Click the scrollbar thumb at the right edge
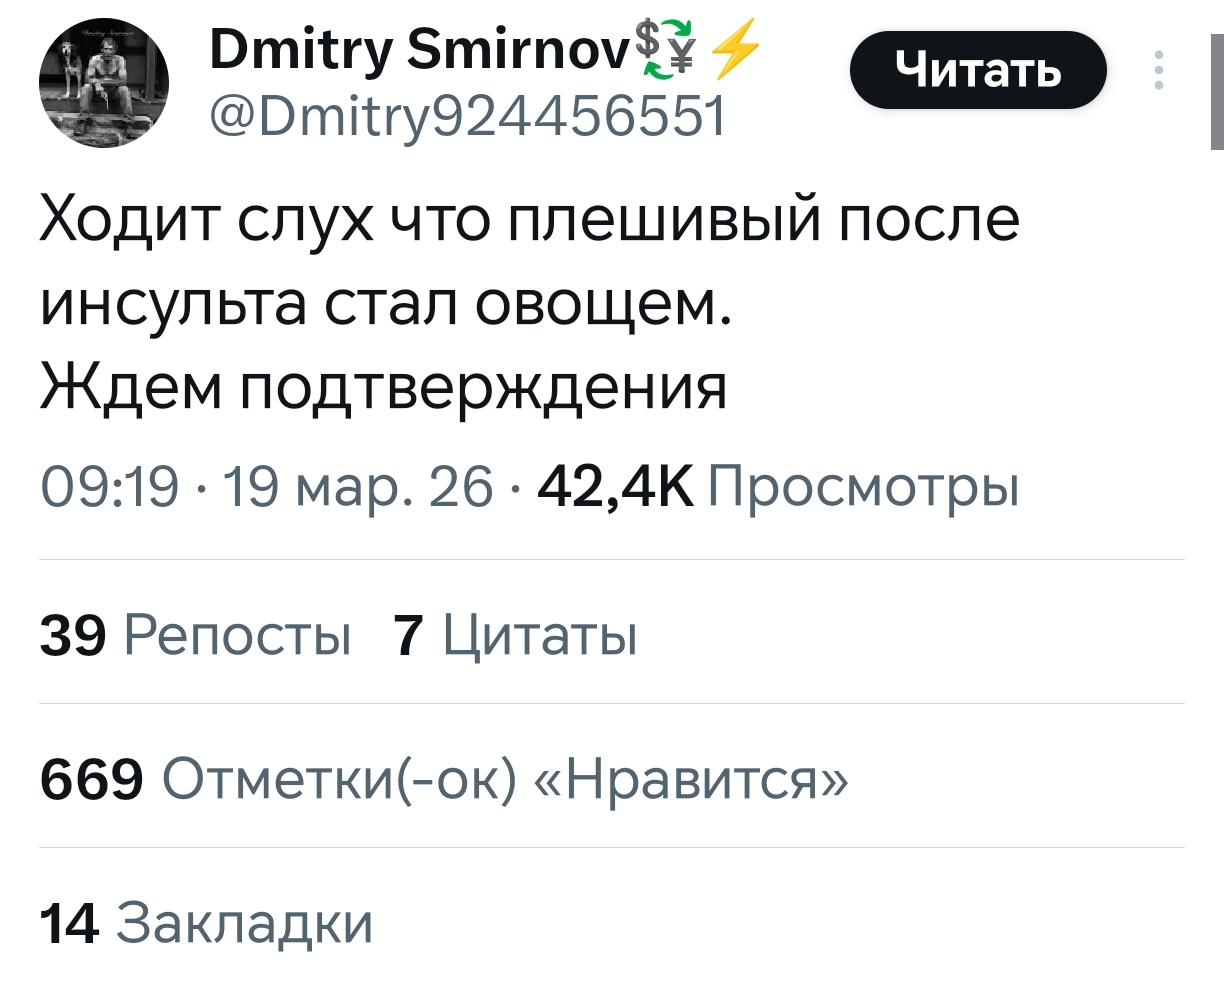Image resolution: width=1224 pixels, height=1006 pixels. pos(1216,90)
